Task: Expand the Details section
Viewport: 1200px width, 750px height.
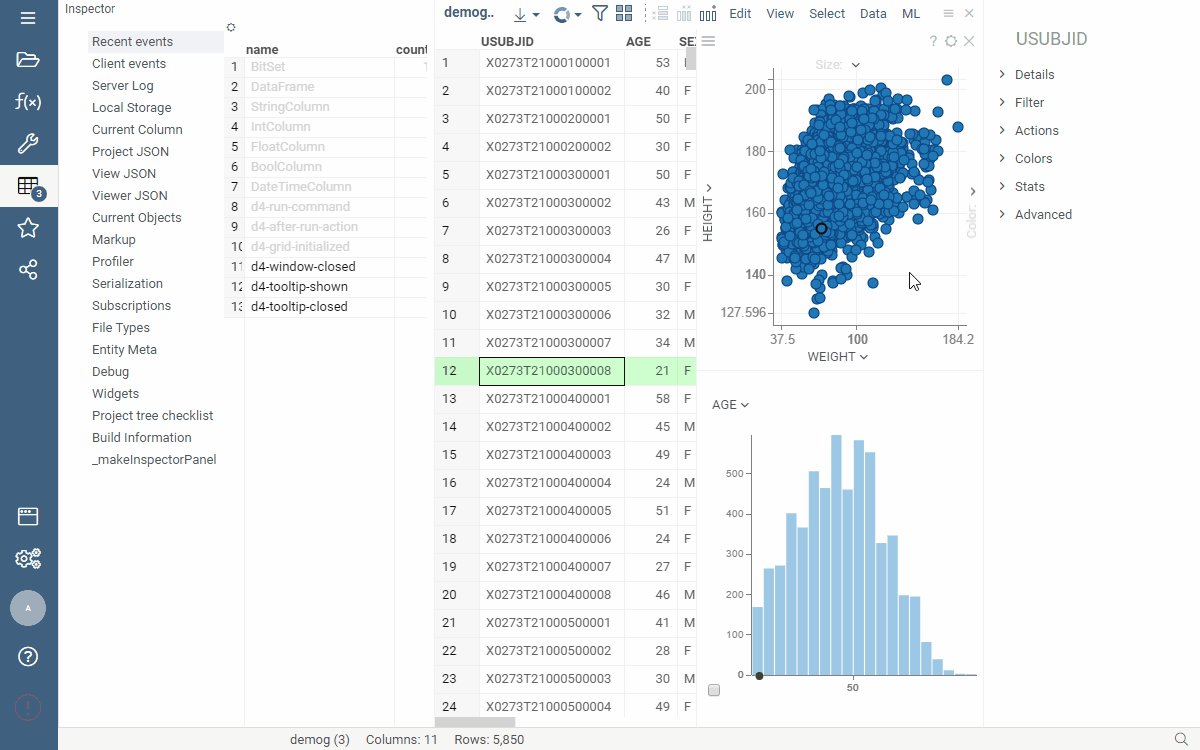Action: point(1034,75)
